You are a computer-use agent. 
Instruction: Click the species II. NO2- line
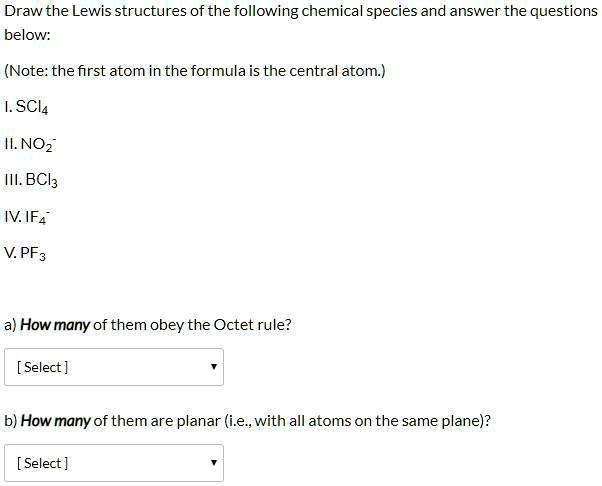(30, 144)
